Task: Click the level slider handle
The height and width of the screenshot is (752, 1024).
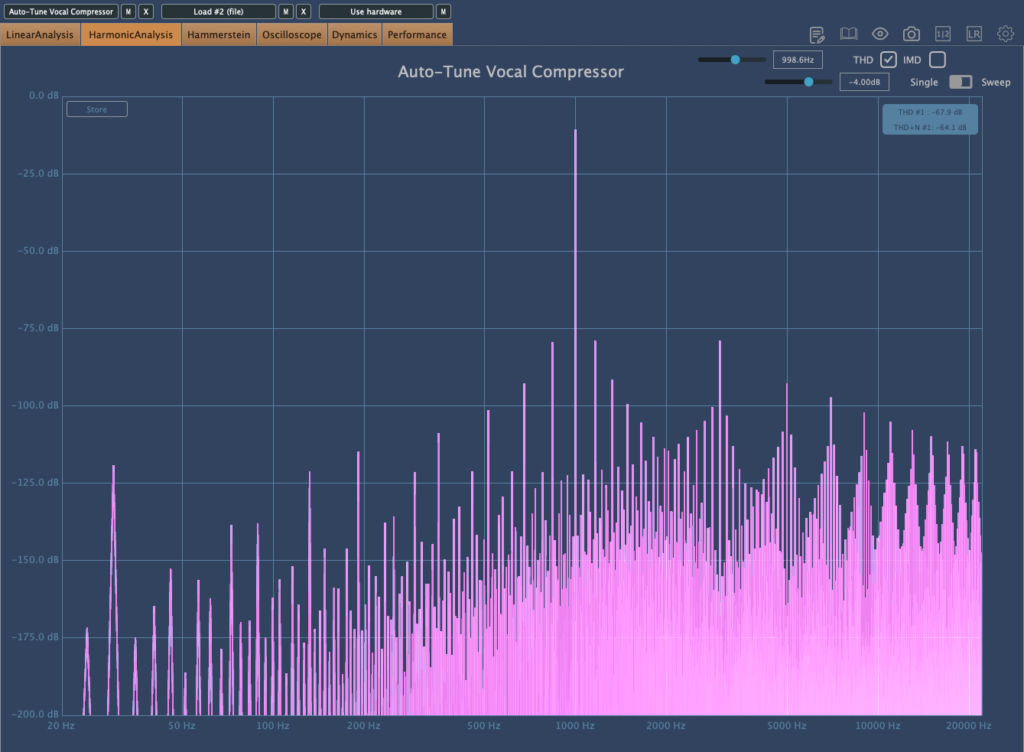Action: point(808,82)
